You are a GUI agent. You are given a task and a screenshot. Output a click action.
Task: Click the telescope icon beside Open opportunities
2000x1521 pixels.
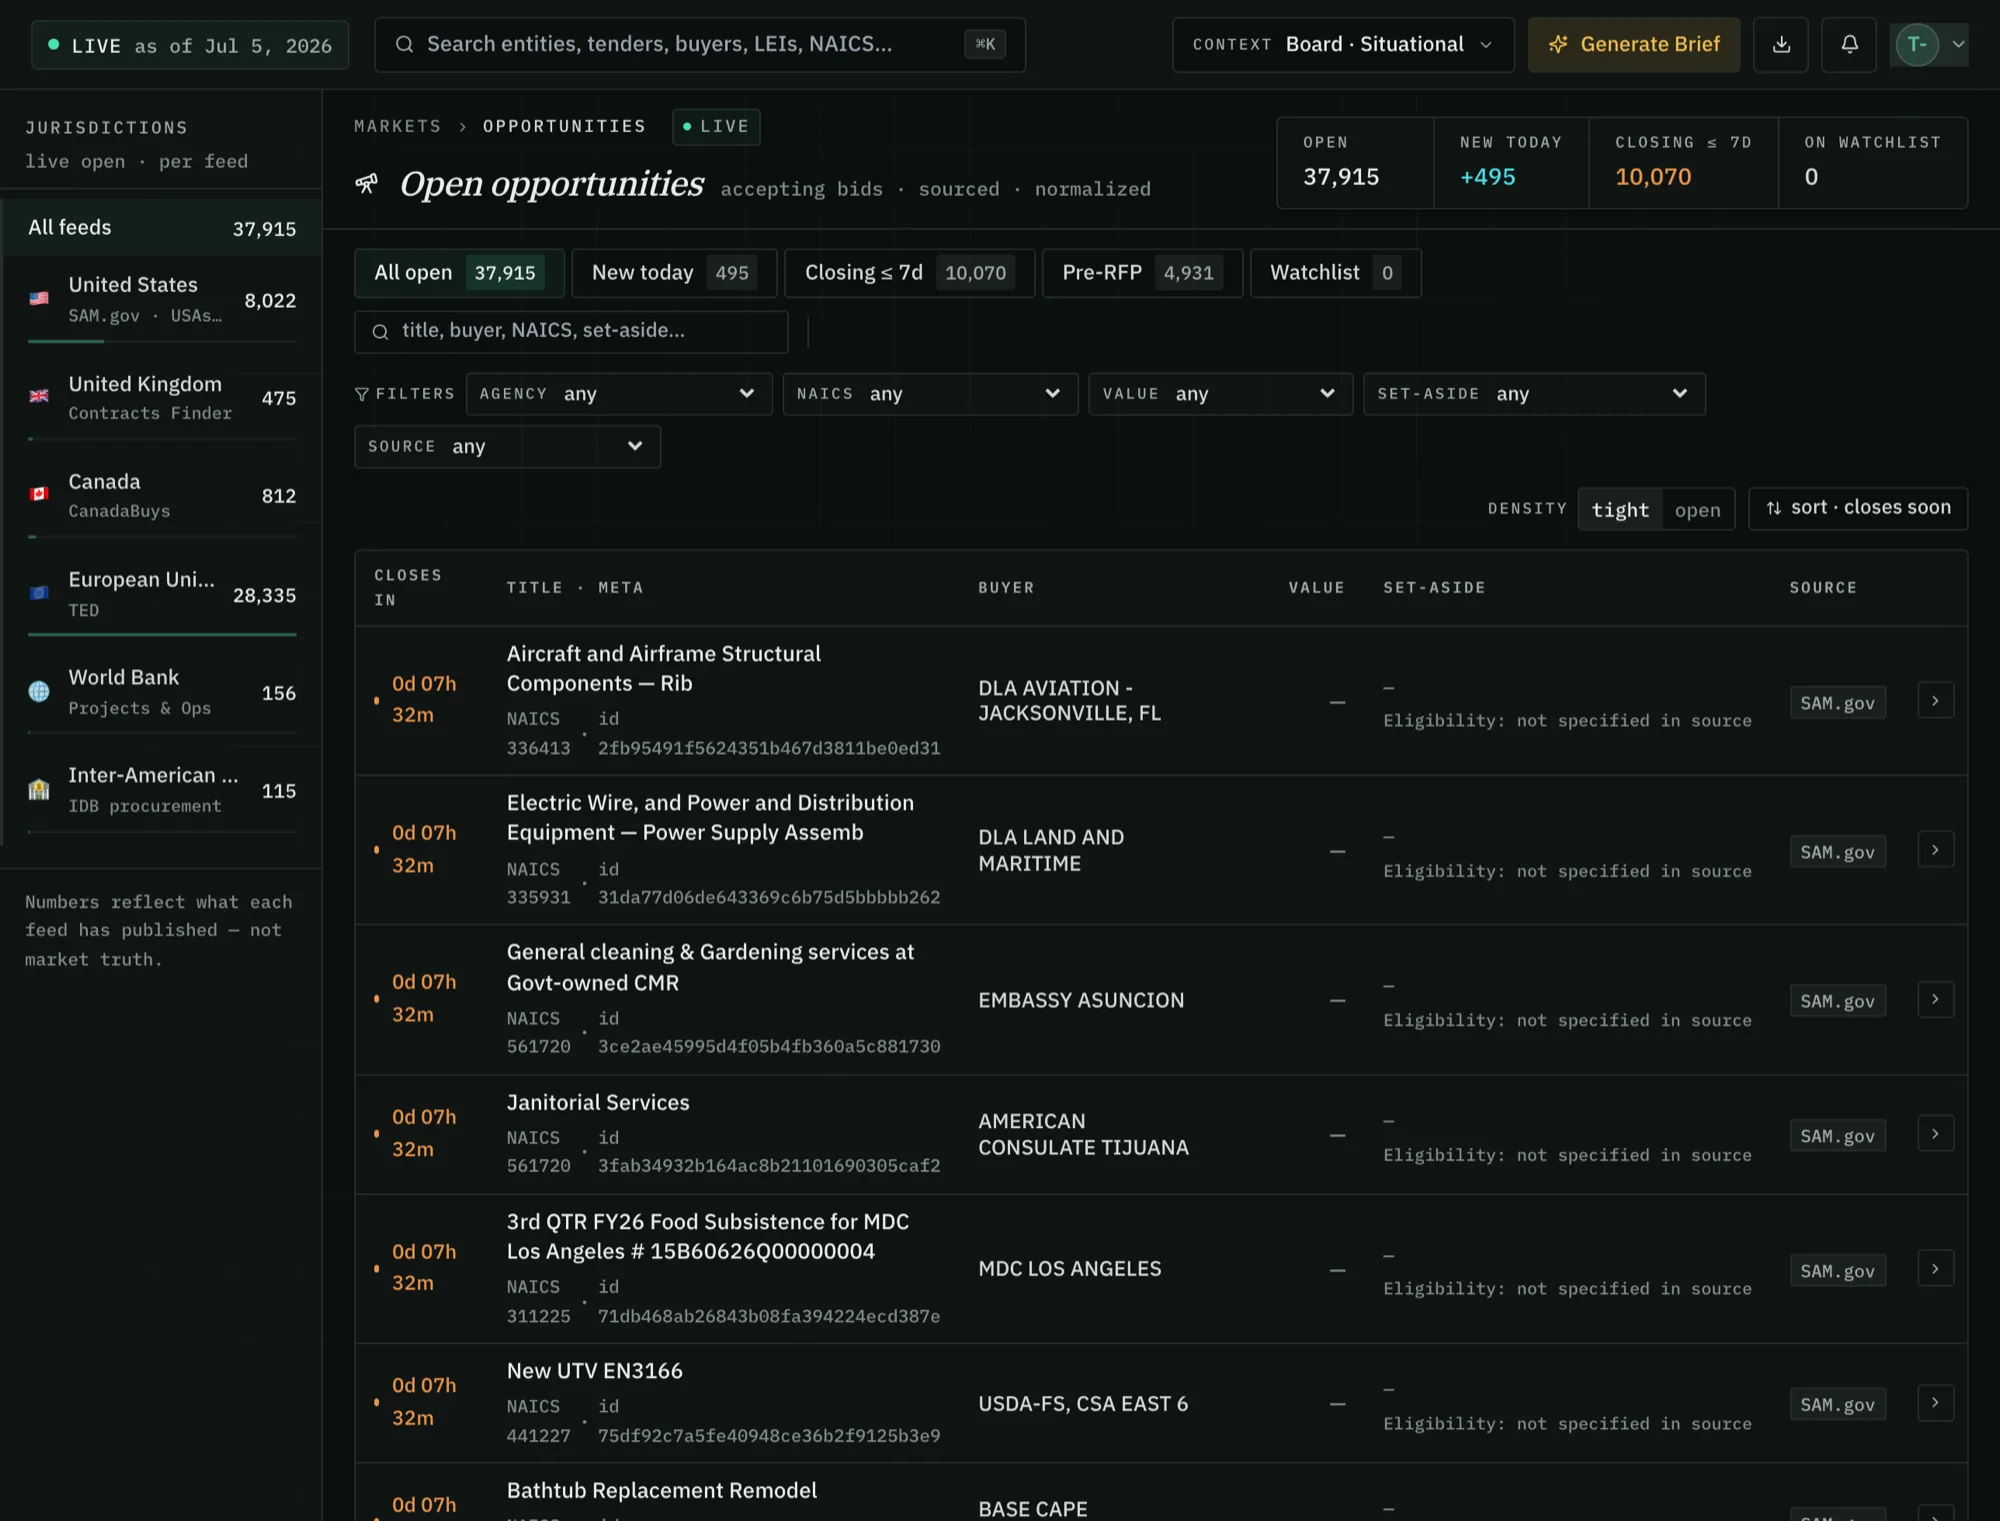coord(367,184)
